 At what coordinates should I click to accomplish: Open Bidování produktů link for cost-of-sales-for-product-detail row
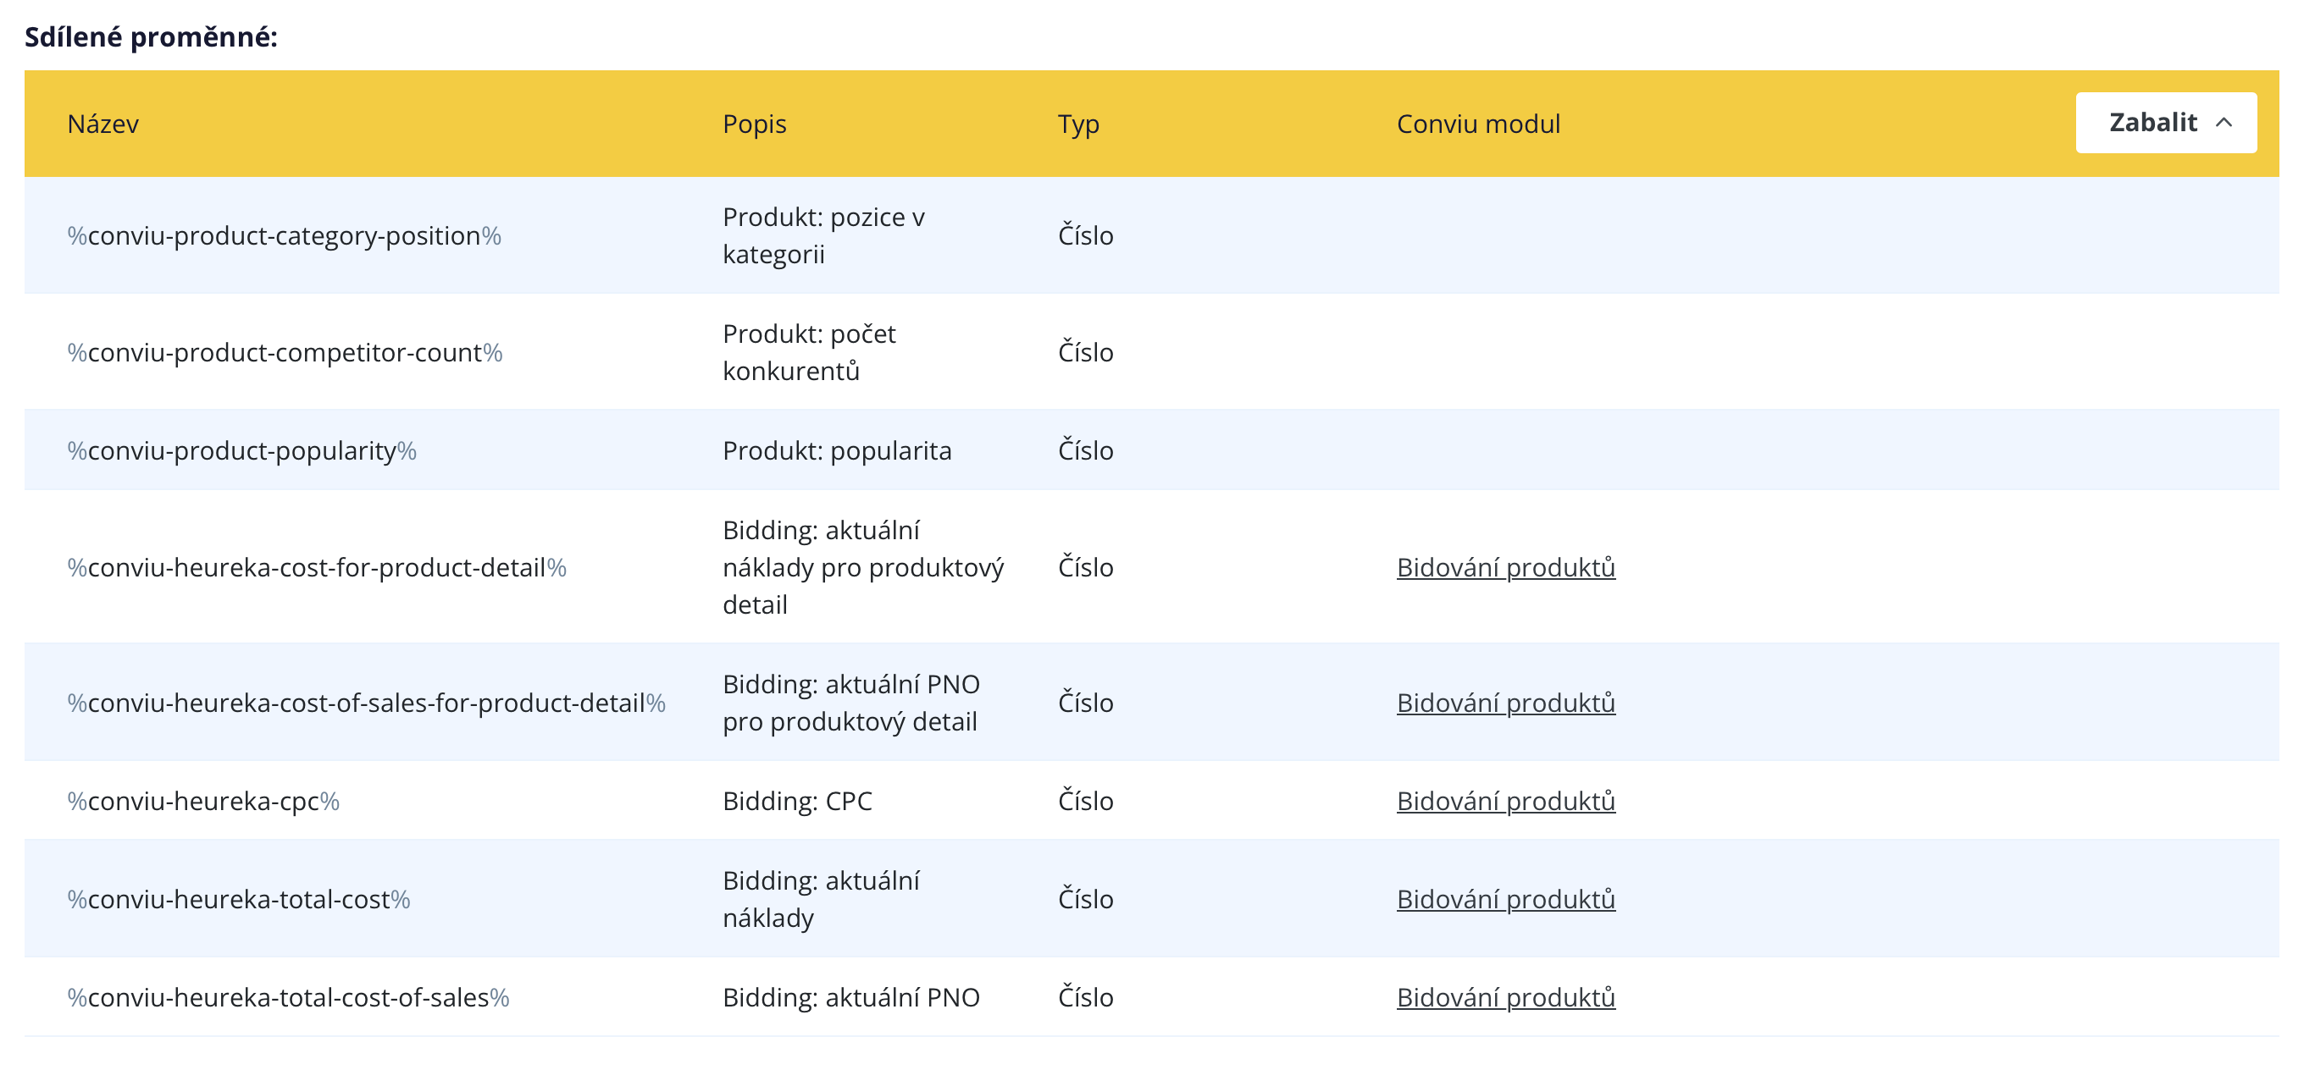[1505, 703]
